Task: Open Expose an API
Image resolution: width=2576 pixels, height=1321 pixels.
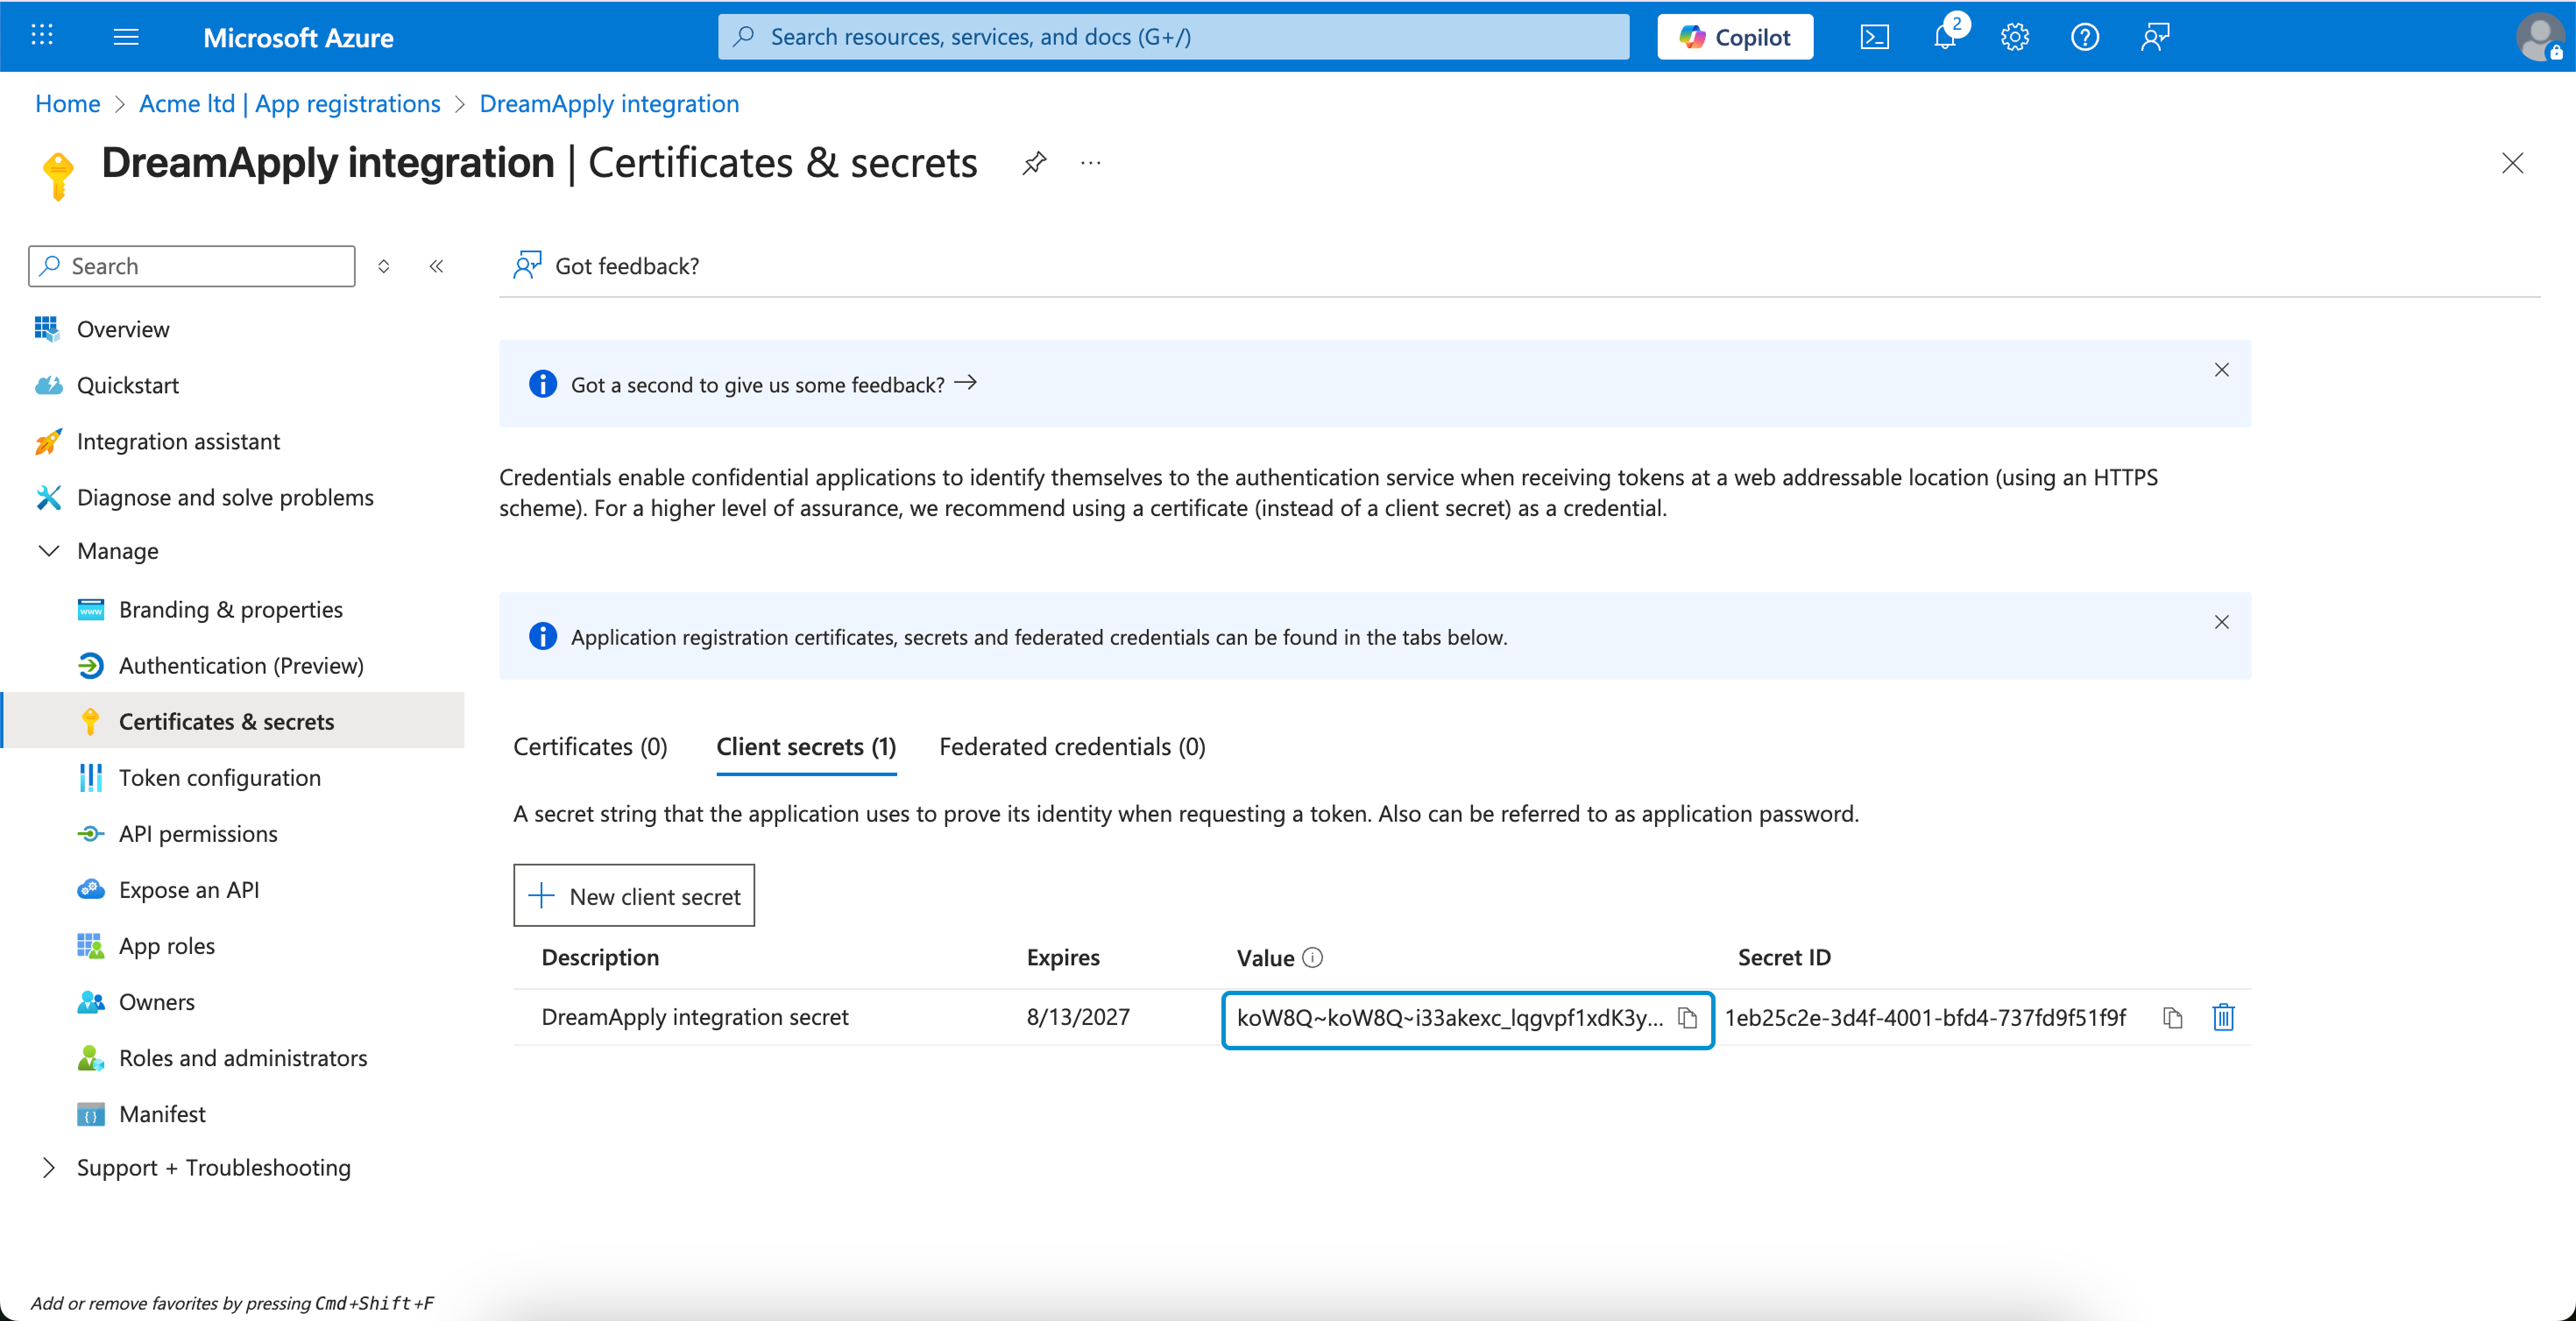Action: point(189,890)
